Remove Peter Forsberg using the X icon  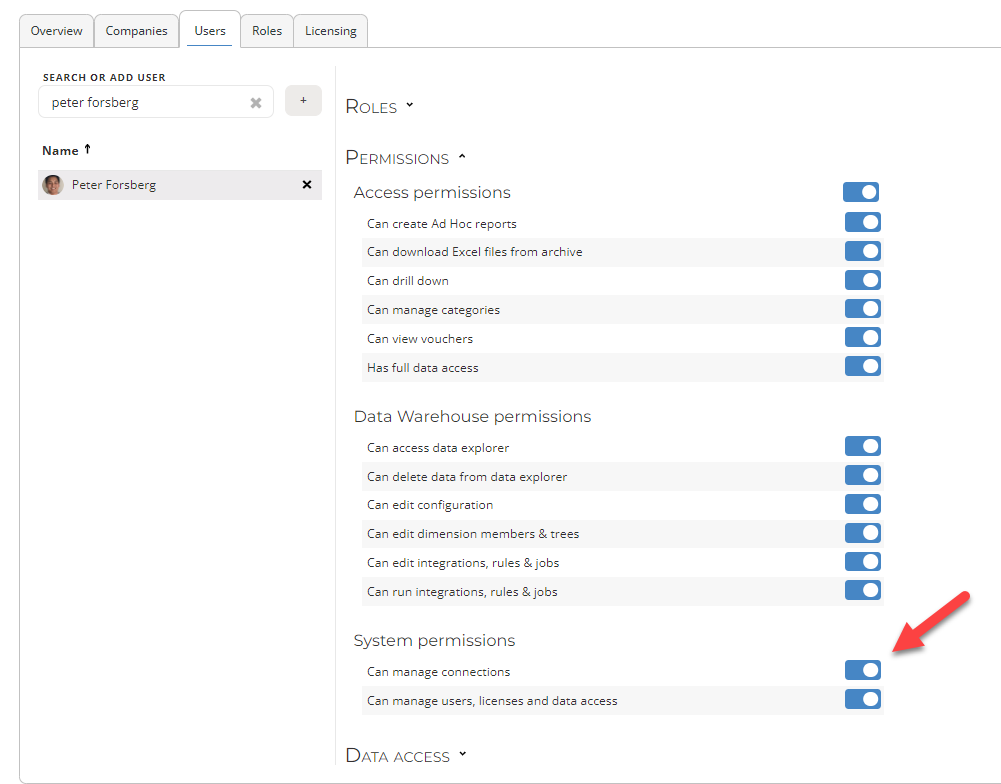[x=307, y=185]
